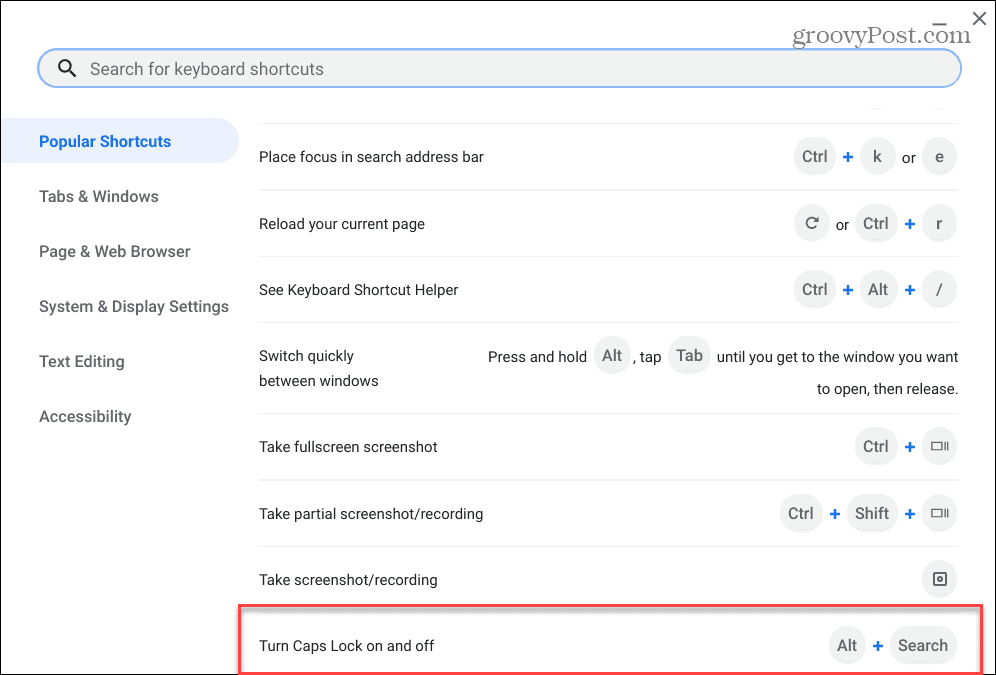Click the e key badge in address bar row
Screen dimensions: 996x675
coord(938,156)
